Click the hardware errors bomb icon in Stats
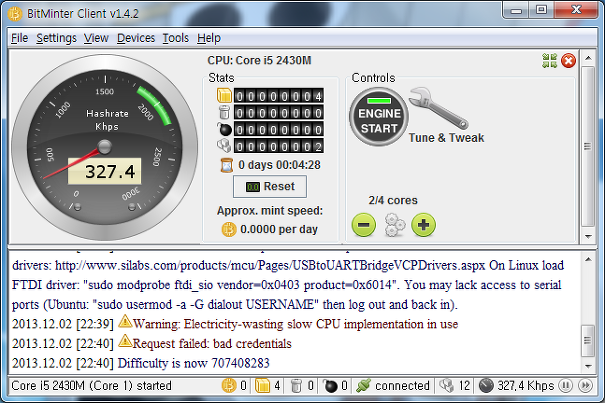Screen dimensions: 605x403 (224, 129)
